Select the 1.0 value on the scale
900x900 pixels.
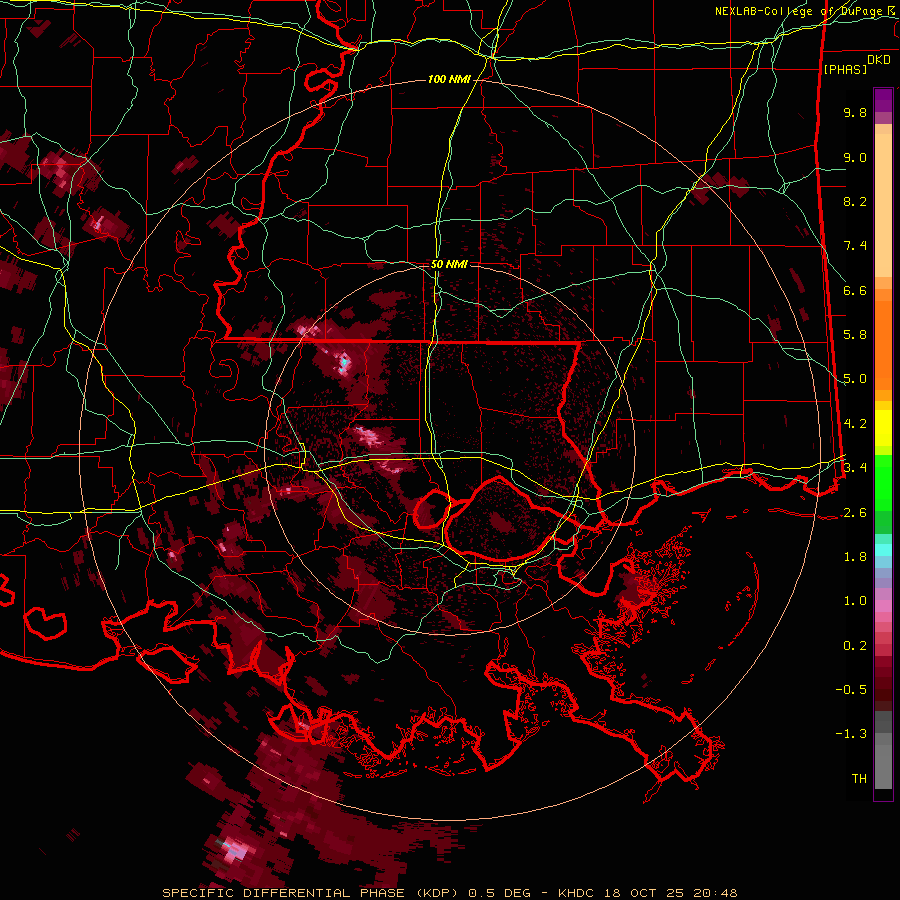point(855,601)
